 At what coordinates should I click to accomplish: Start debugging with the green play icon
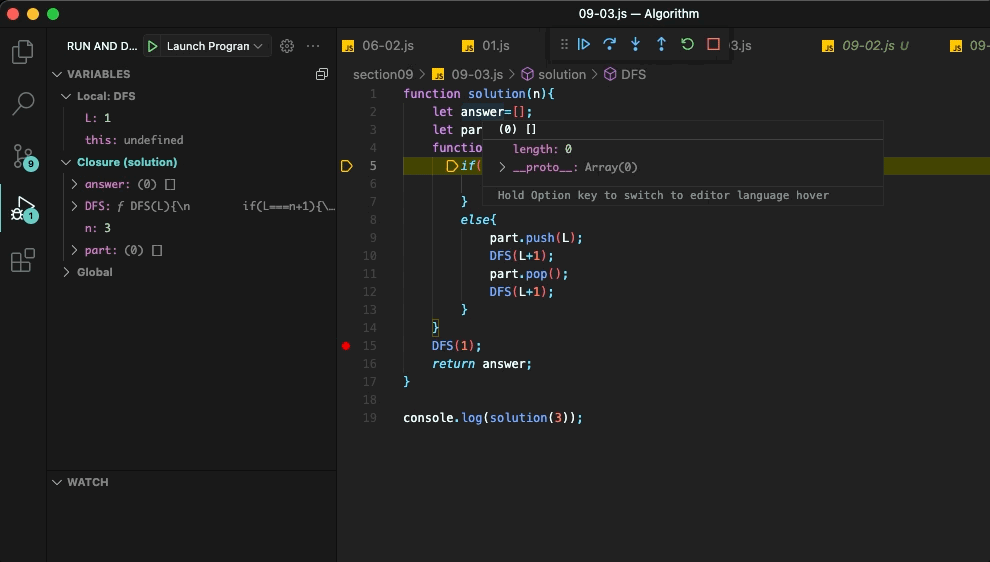click(152, 46)
